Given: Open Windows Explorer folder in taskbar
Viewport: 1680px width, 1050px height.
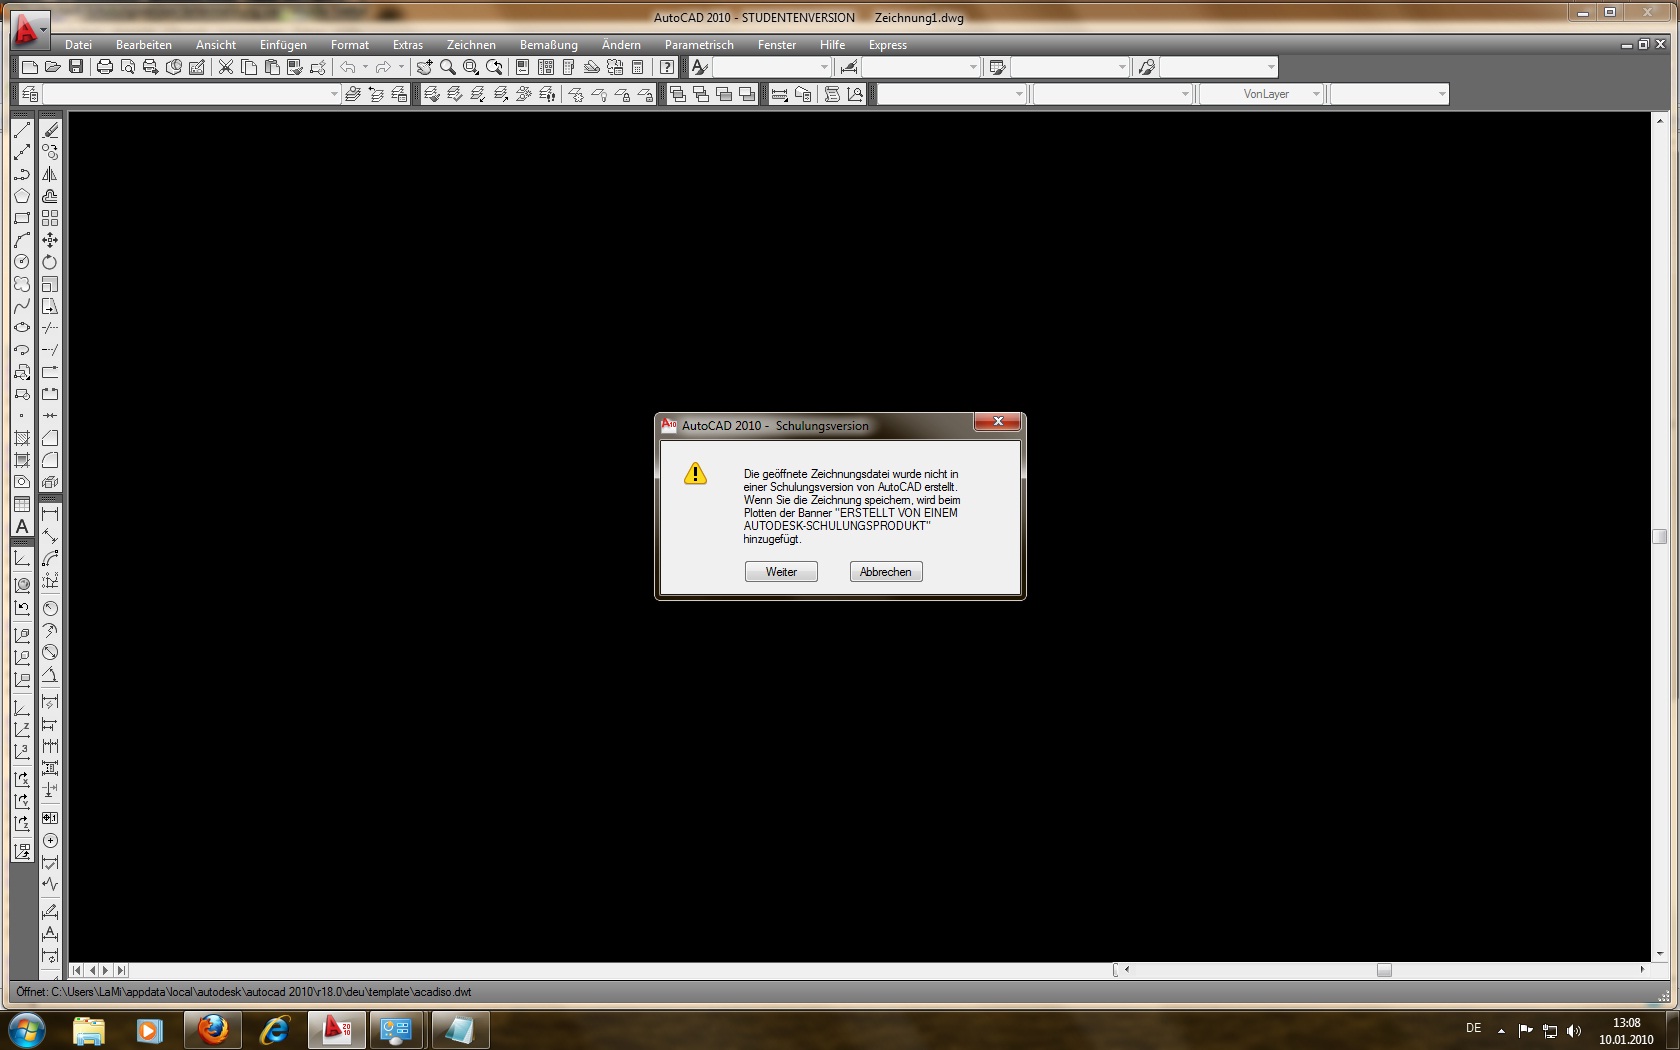Looking at the screenshot, I should pyautogui.click(x=89, y=1030).
